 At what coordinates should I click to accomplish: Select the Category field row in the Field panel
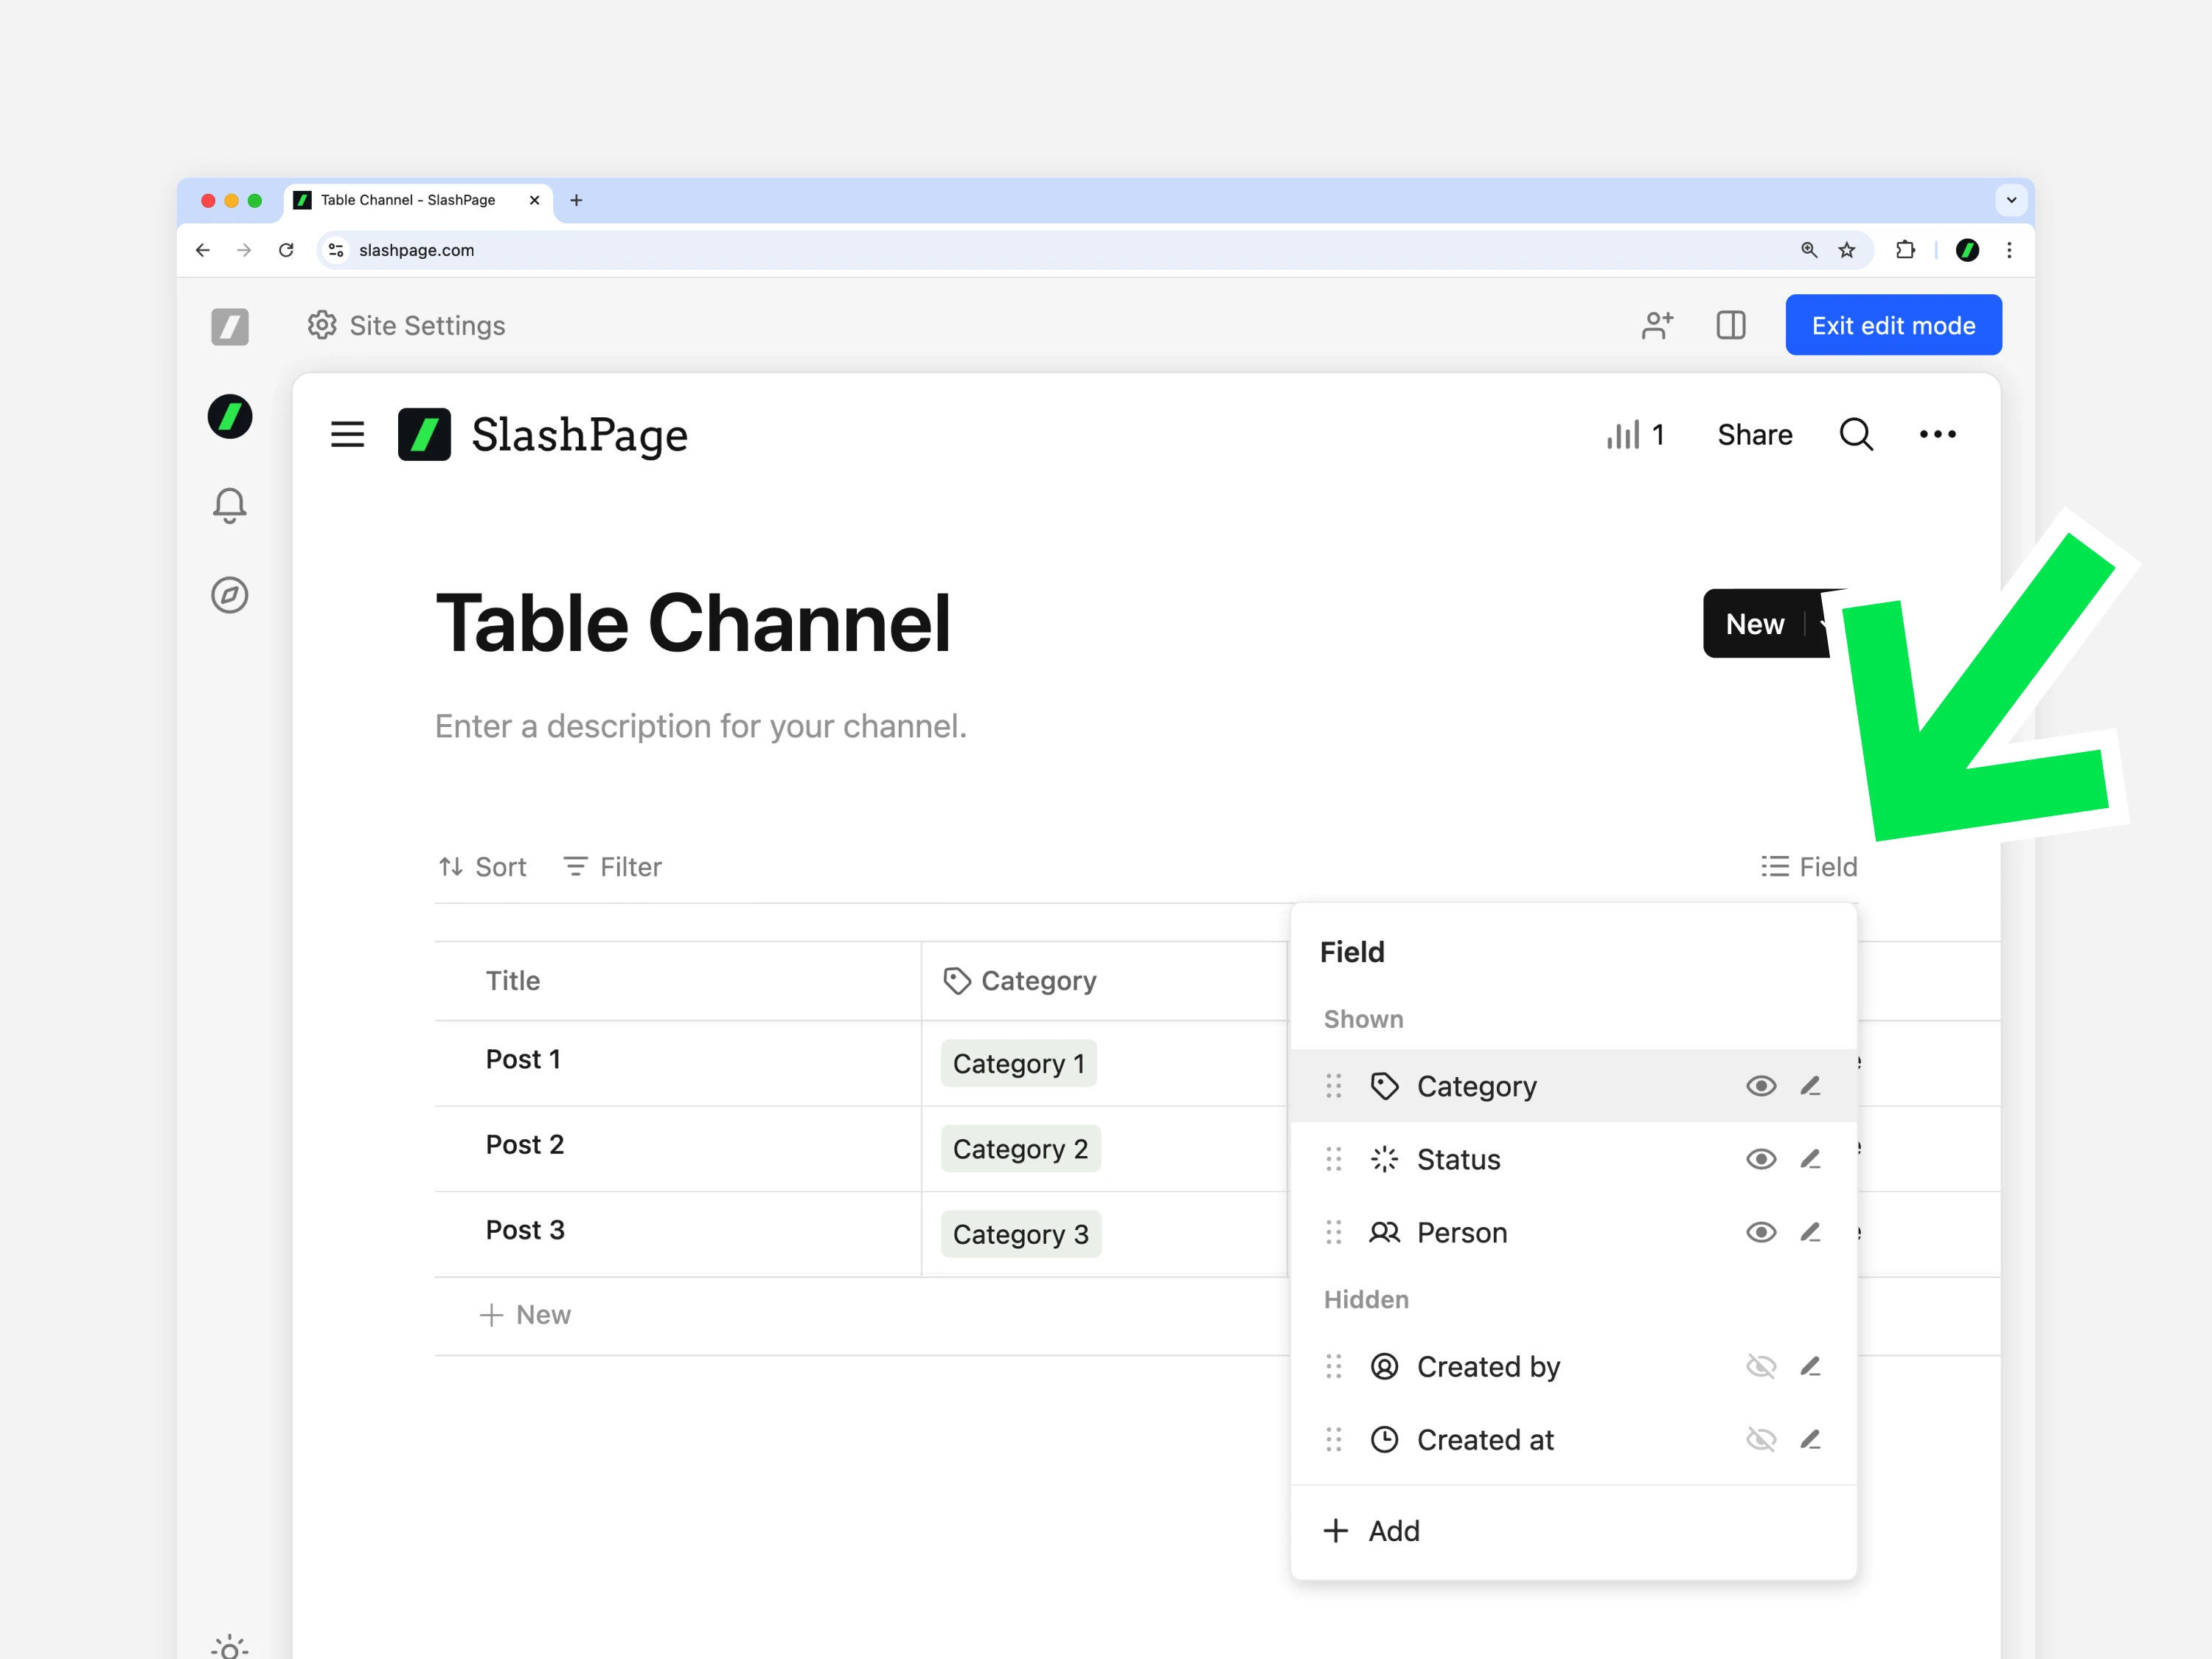[x=1574, y=1086]
